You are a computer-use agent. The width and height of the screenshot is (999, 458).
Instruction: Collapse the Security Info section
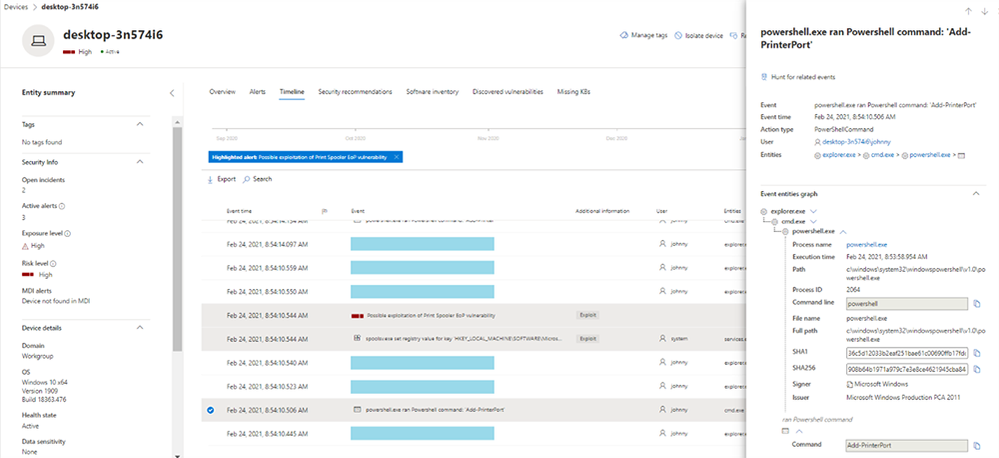coord(140,162)
